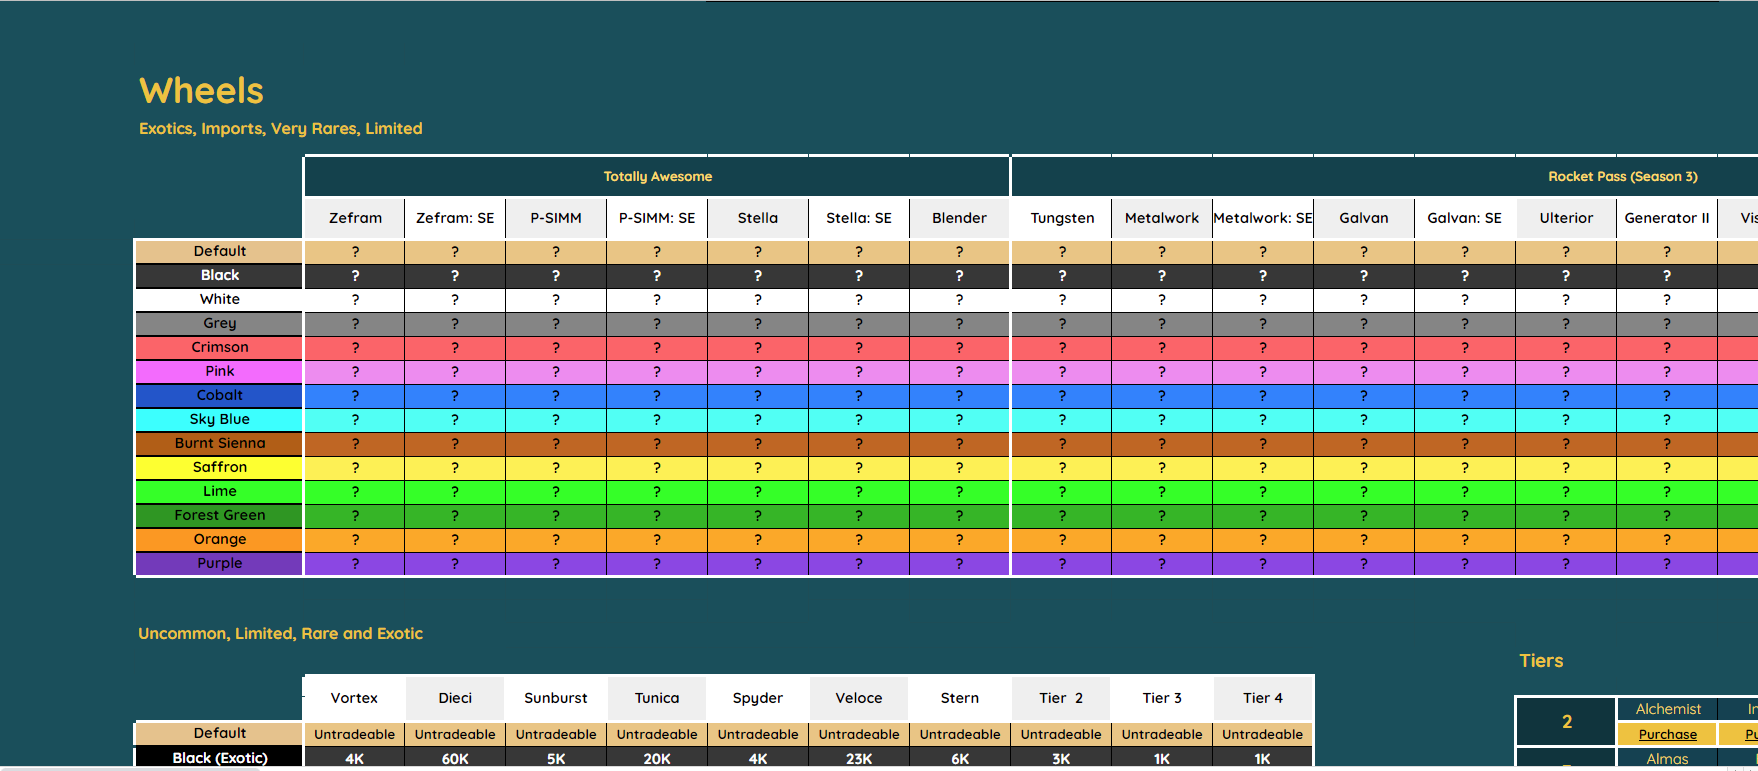The width and height of the screenshot is (1758, 771).
Task: Click the Purple row label
Action: pyautogui.click(x=219, y=563)
